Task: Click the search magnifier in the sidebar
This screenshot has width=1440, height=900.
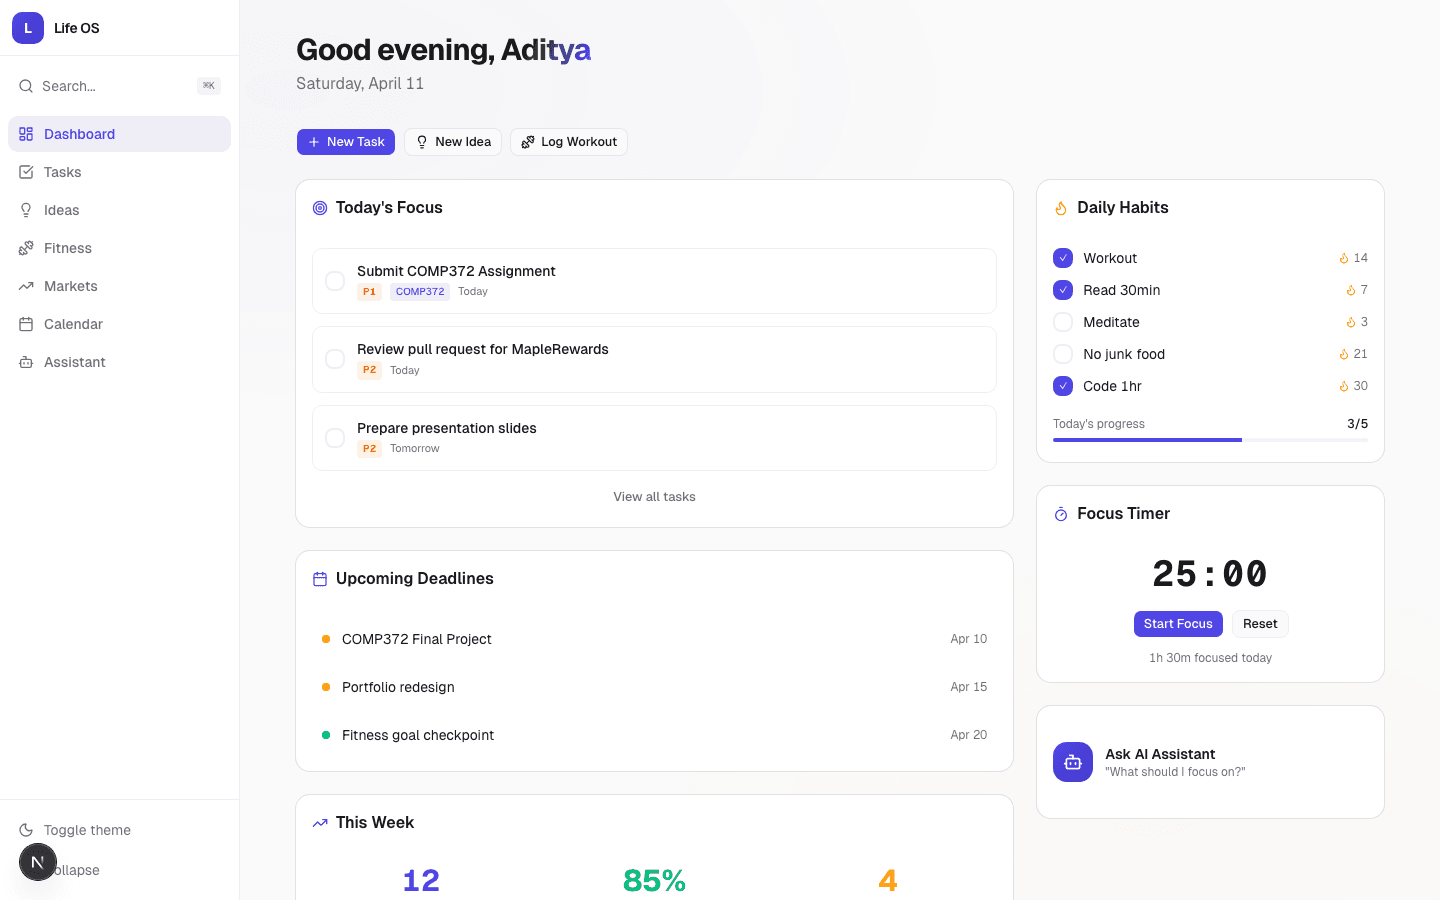Action: point(26,86)
